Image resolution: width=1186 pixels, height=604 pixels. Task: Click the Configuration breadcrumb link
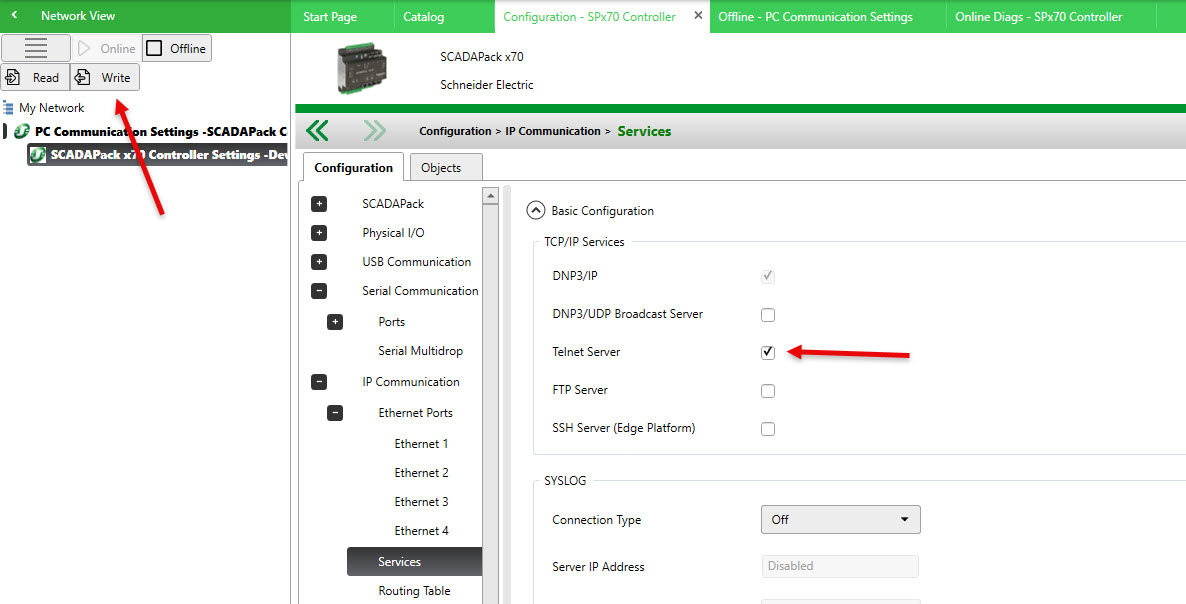point(455,131)
